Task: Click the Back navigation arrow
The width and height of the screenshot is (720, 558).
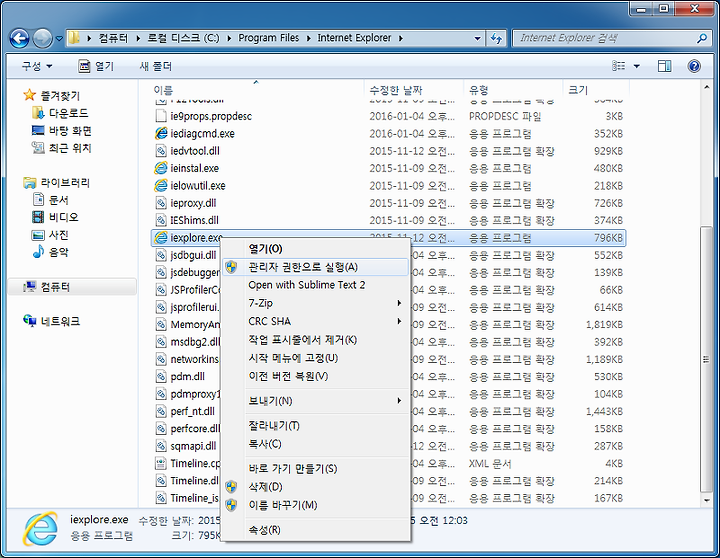Action: tap(19, 39)
